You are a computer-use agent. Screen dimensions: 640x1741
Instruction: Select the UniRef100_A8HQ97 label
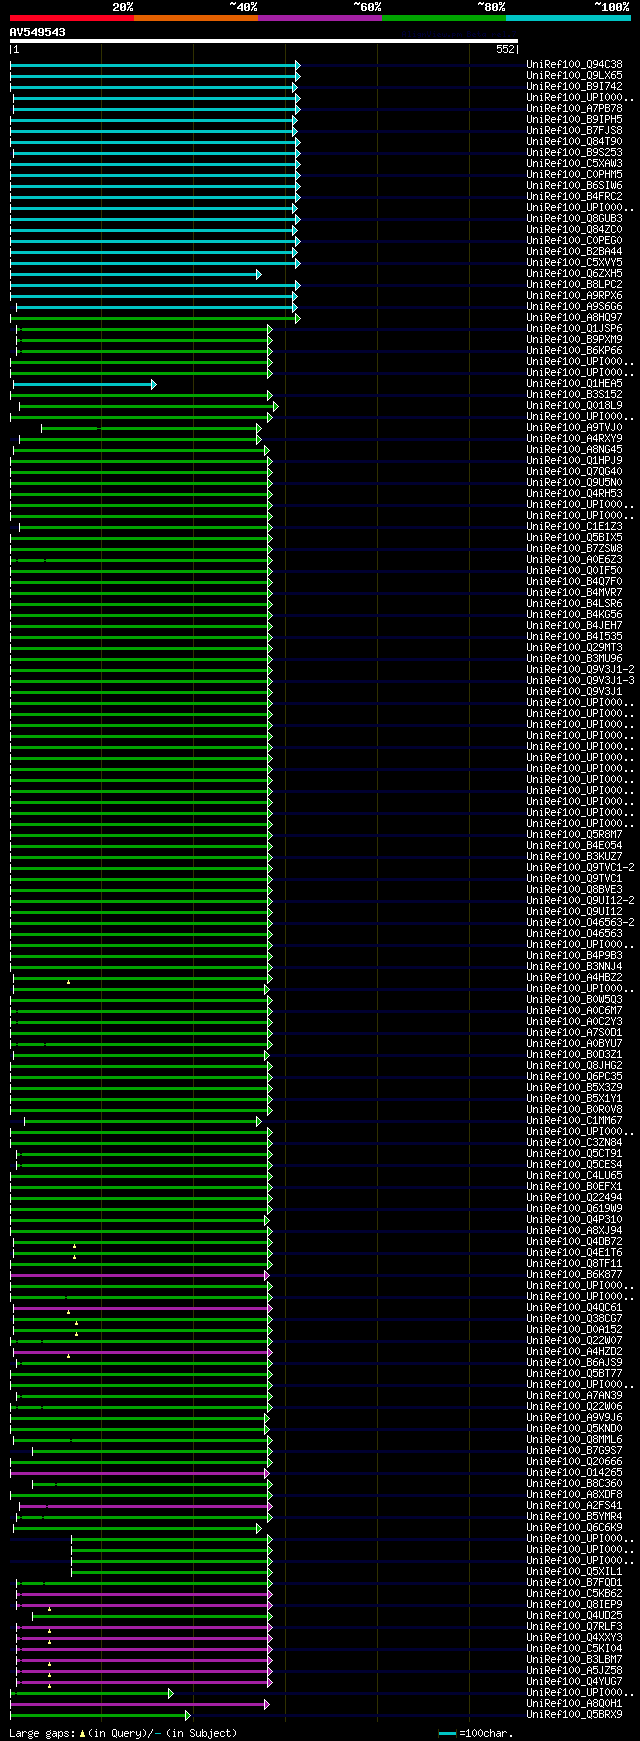pos(574,318)
